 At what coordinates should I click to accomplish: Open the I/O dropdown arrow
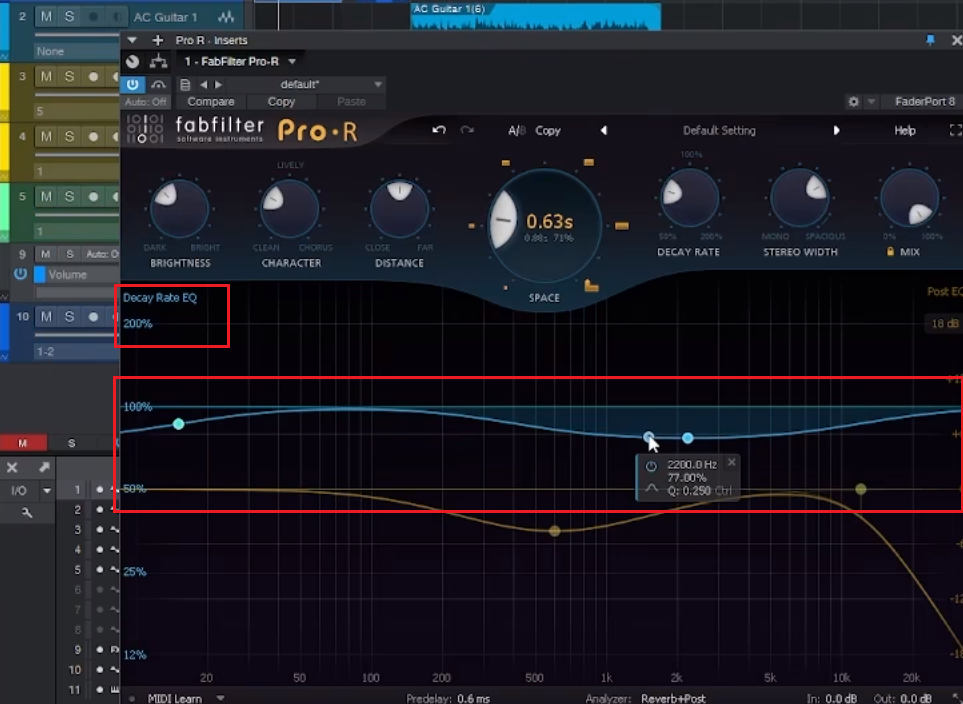pyautogui.click(x=47, y=490)
